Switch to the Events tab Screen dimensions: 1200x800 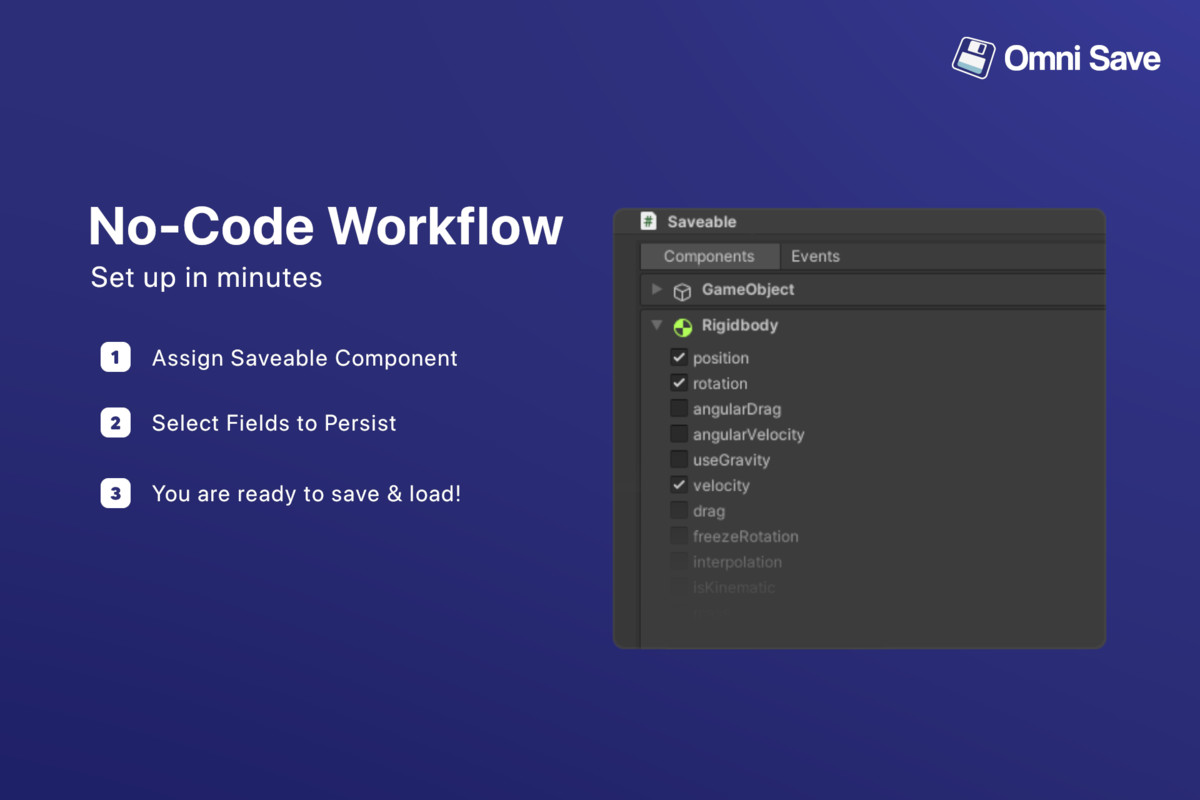(815, 256)
